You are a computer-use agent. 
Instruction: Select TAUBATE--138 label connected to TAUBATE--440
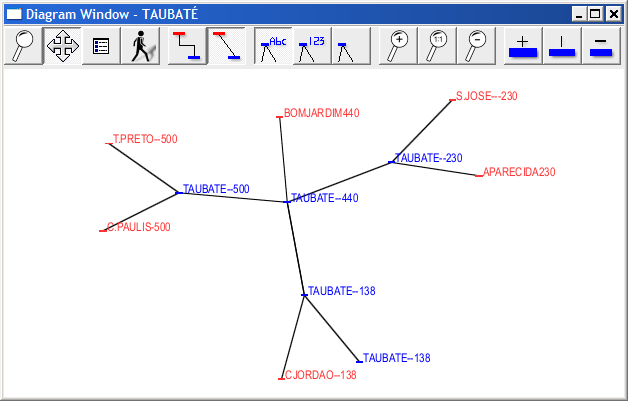point(342,291)
